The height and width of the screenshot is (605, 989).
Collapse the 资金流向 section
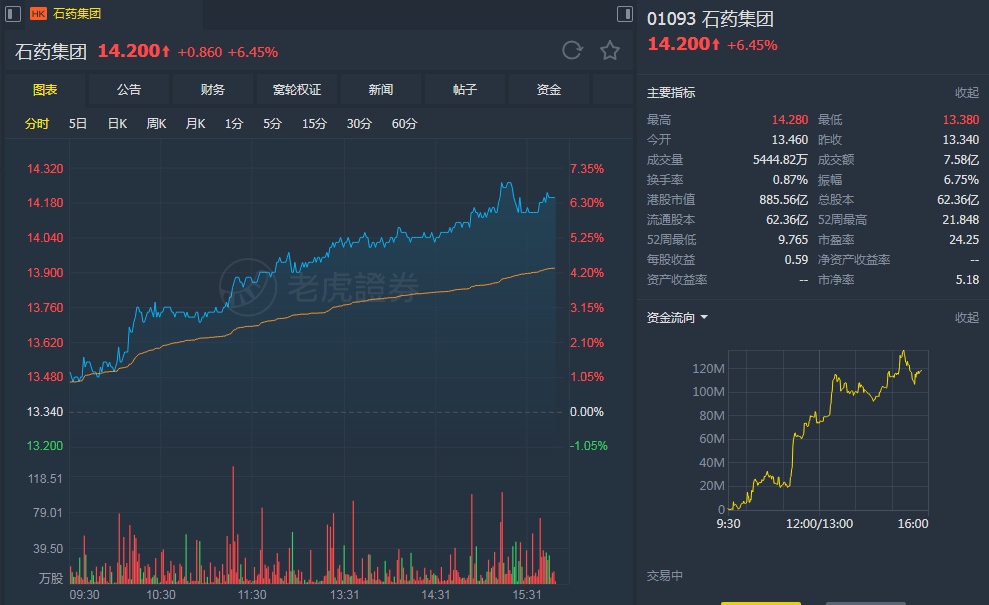click(966, 317)
